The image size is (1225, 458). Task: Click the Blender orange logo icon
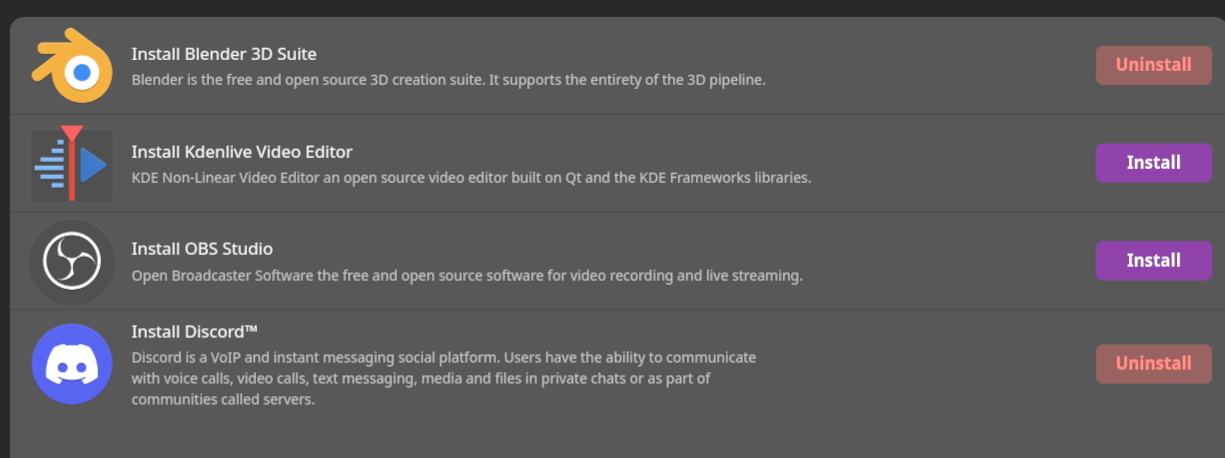71,64
